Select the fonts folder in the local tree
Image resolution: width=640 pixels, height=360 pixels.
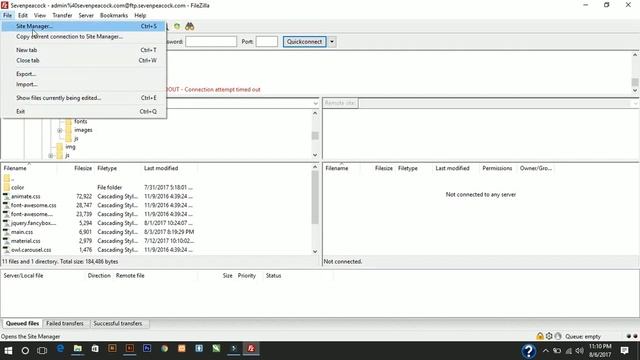(x=80, y=122)
